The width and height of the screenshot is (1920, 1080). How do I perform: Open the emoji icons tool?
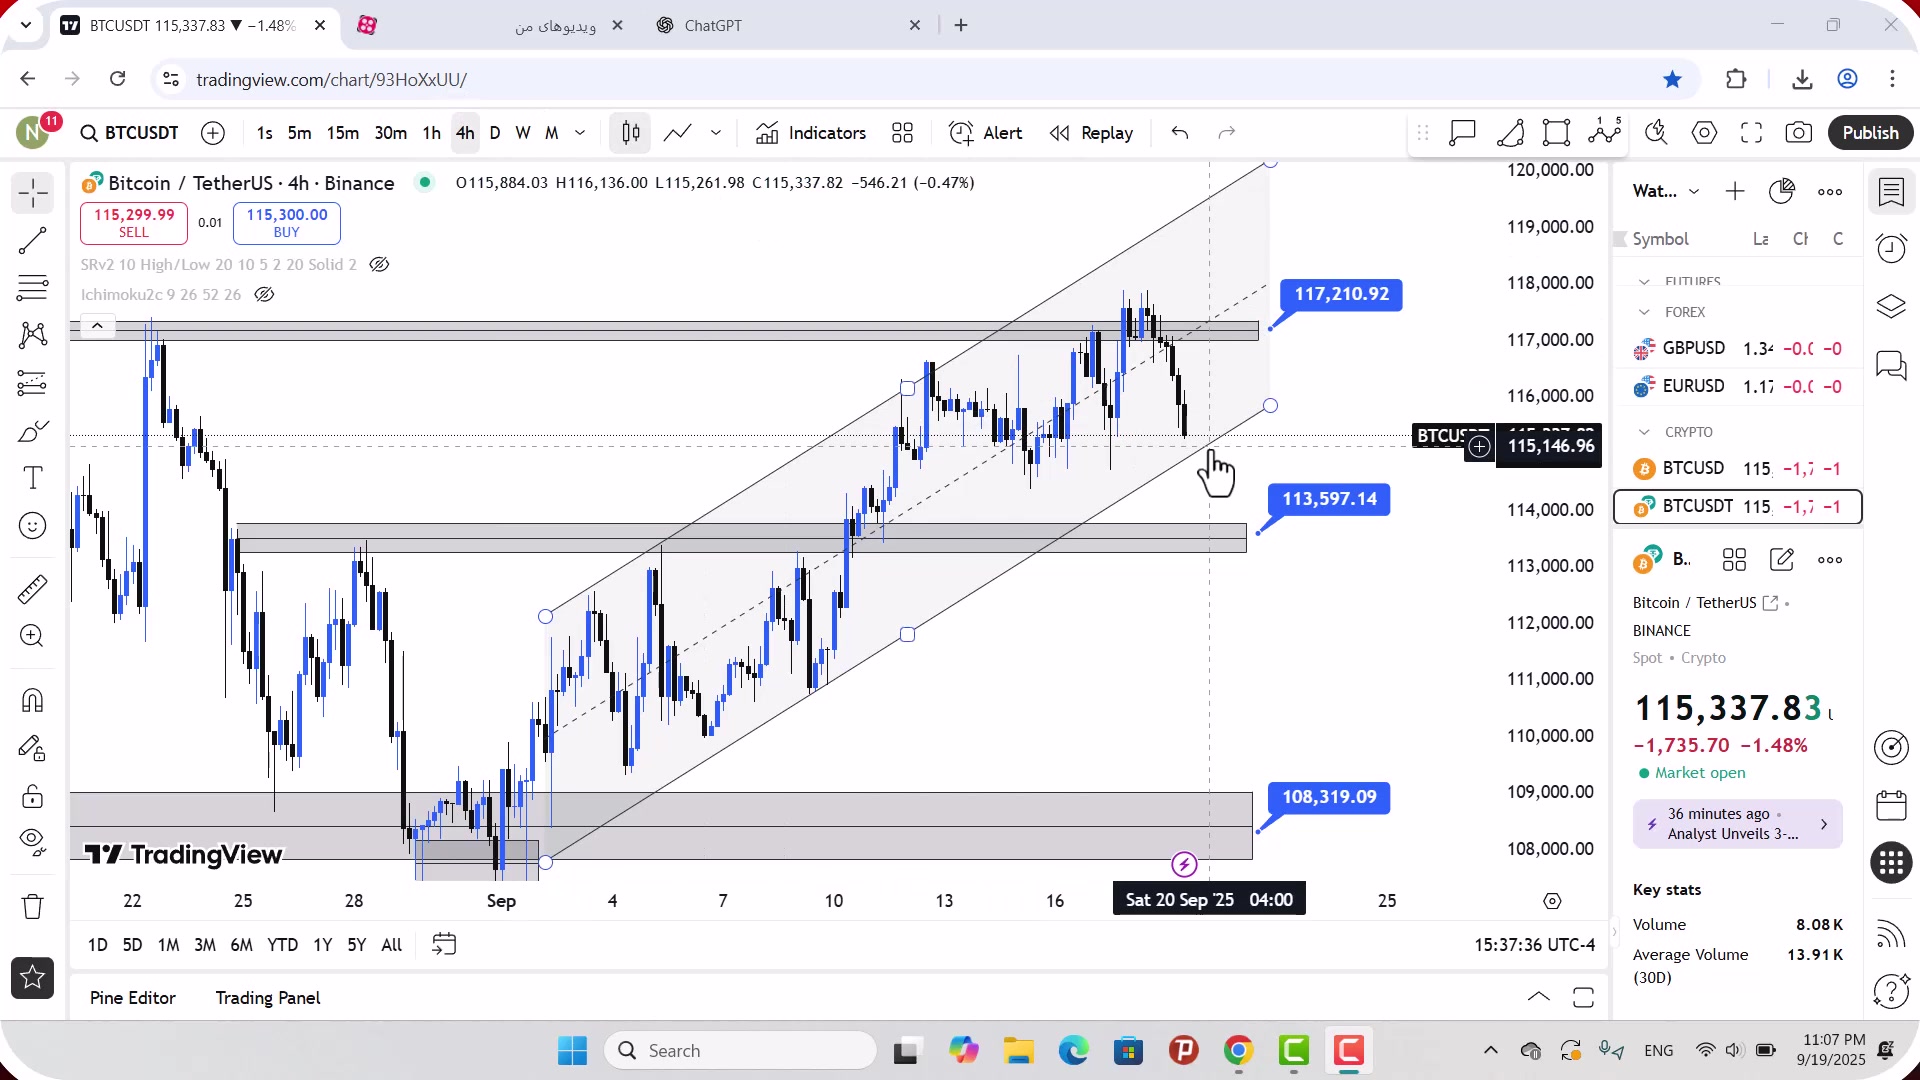[33, 526]
